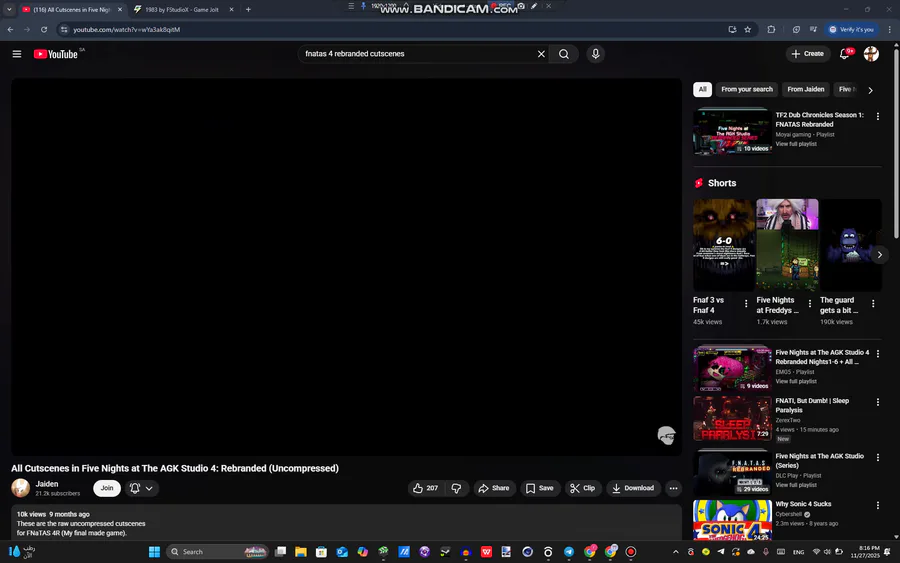View full playlist for AGK Studio (Series)
900x563 pixels.
(796, 485)
